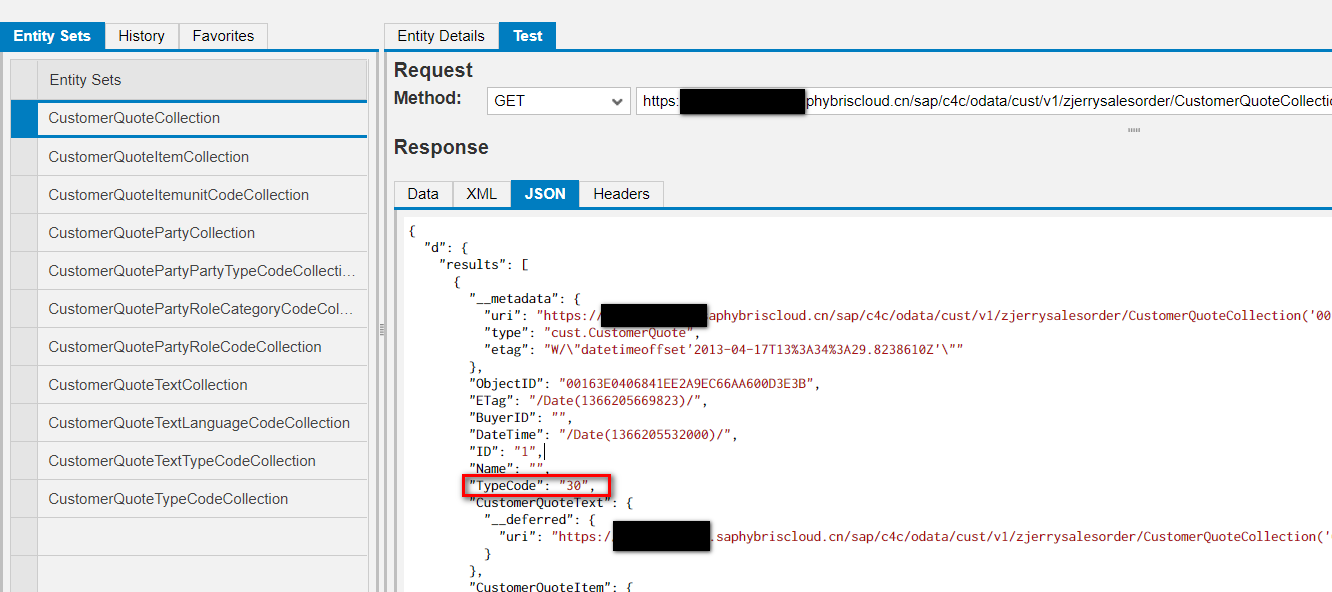Click the "ID": "1" line in JSON
Viewport: 1332px width, 592px height.
coord(505,451)
